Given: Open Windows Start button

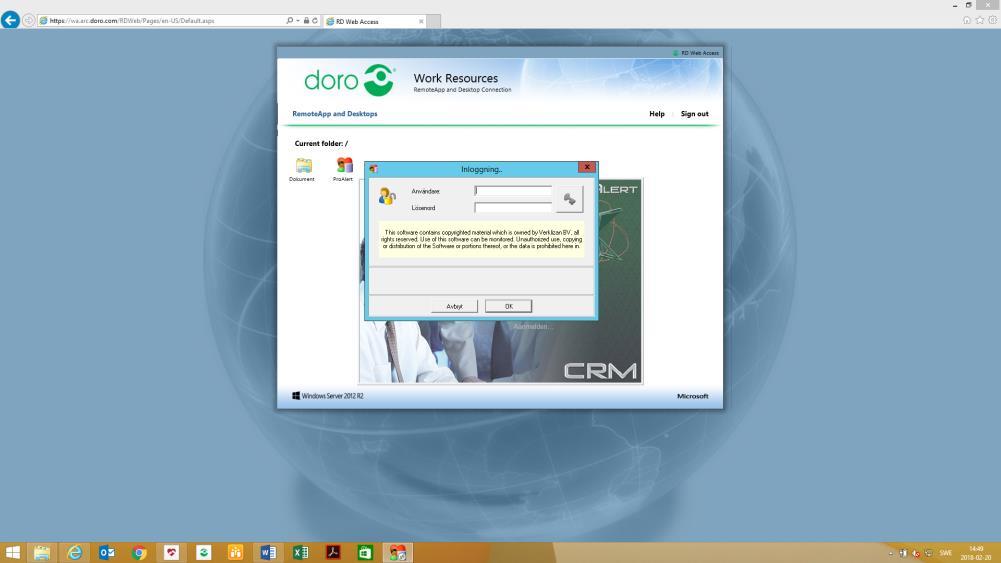Looking at the screenshot, I should (11, 552).
